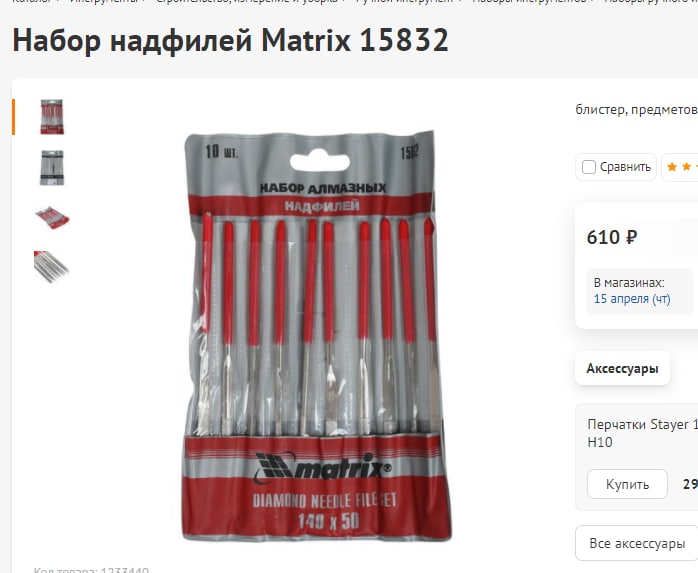The width and height of the screenshot is (698, 573).
Task: Open the 15 апреля (чт) store availability link
Action: [x=632, y=299]
